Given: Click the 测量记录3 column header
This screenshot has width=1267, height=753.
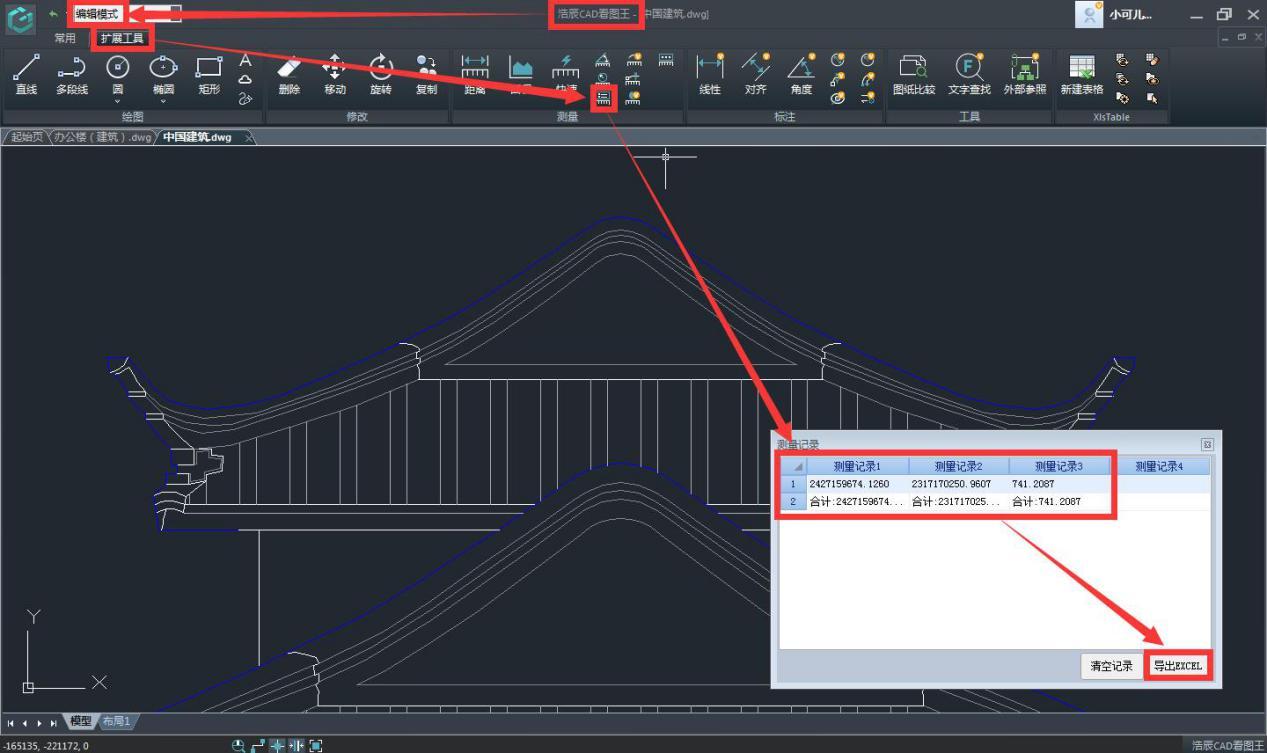Looking at the screenshot, I should (1059, 466).
